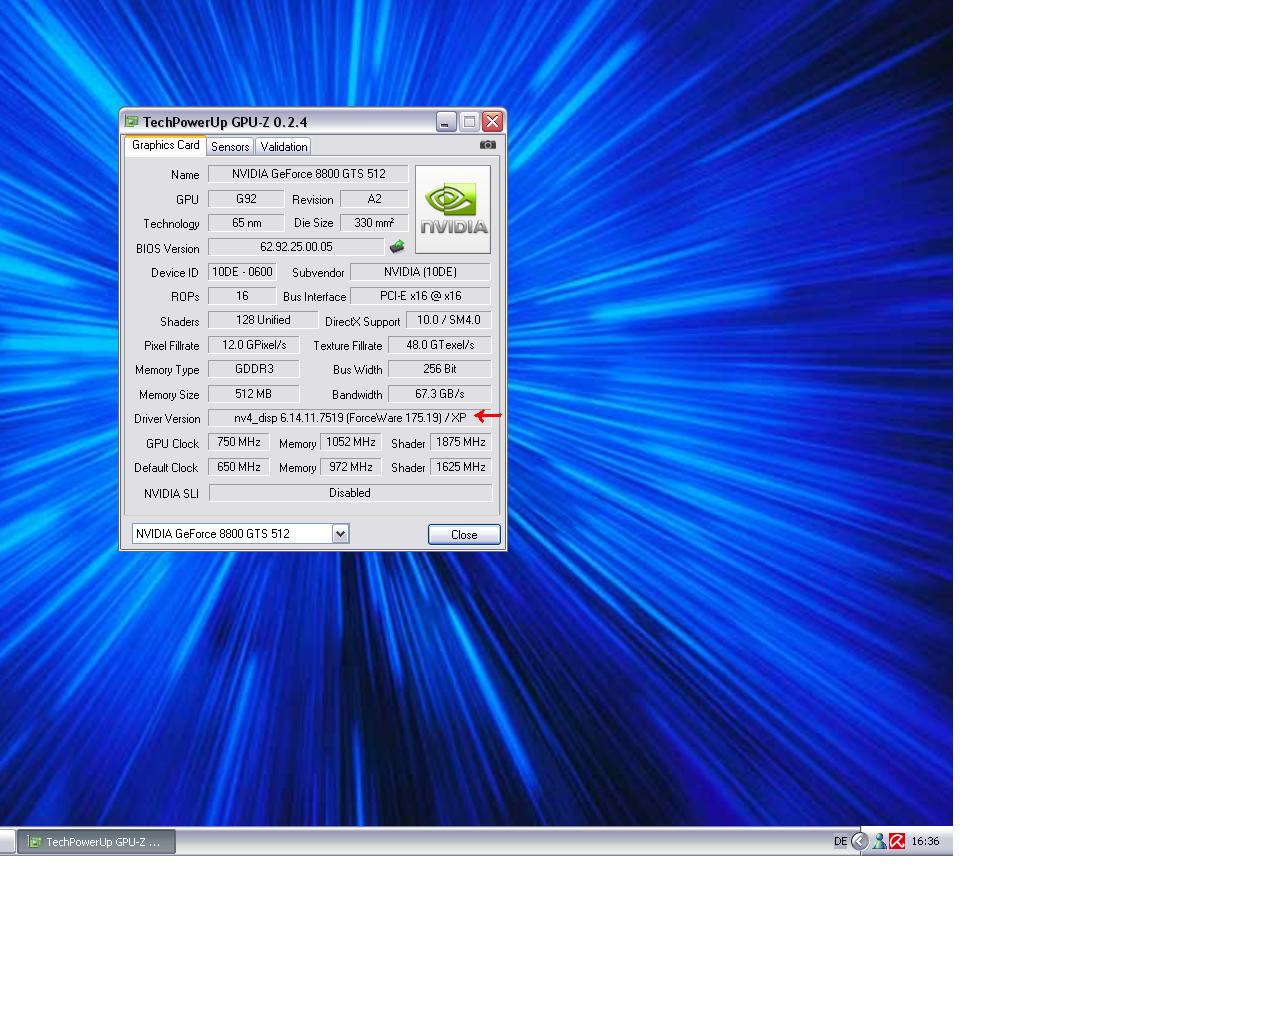Switch to the Validation tab

pyautogui.click(x=284, y=146)
